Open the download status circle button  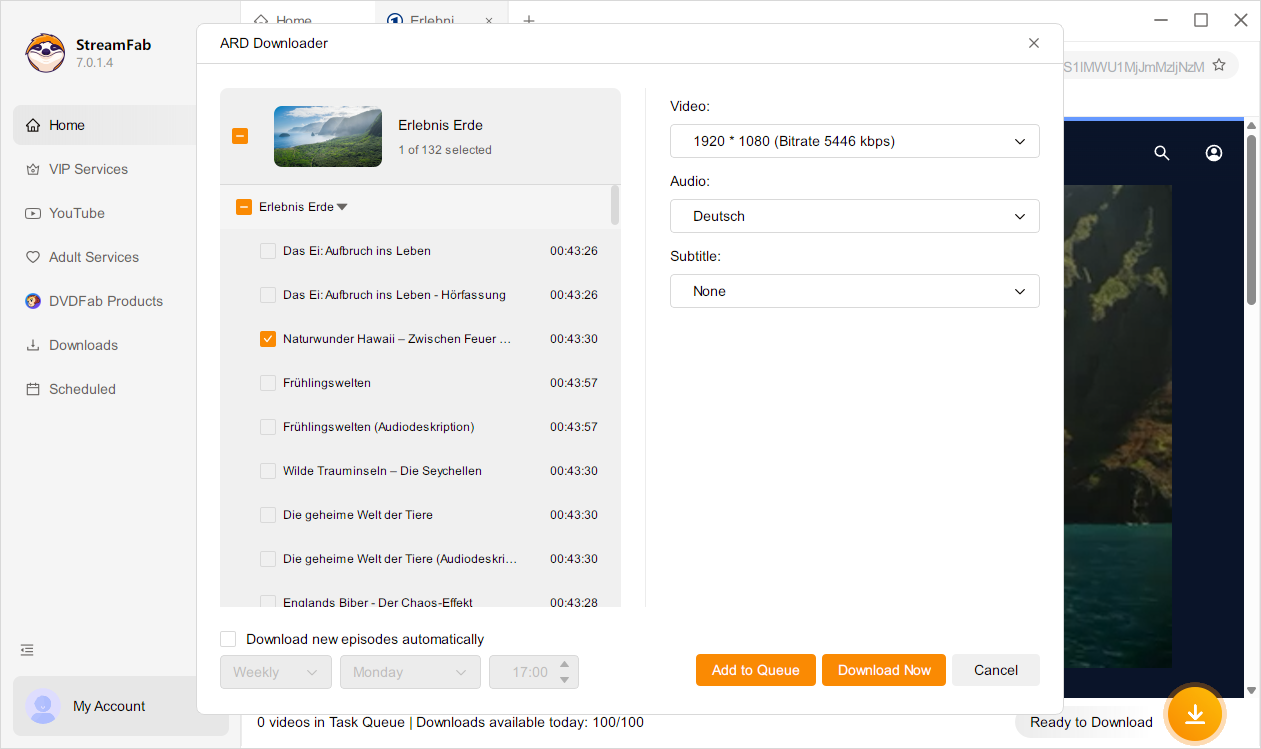[x=1195, y=714]
